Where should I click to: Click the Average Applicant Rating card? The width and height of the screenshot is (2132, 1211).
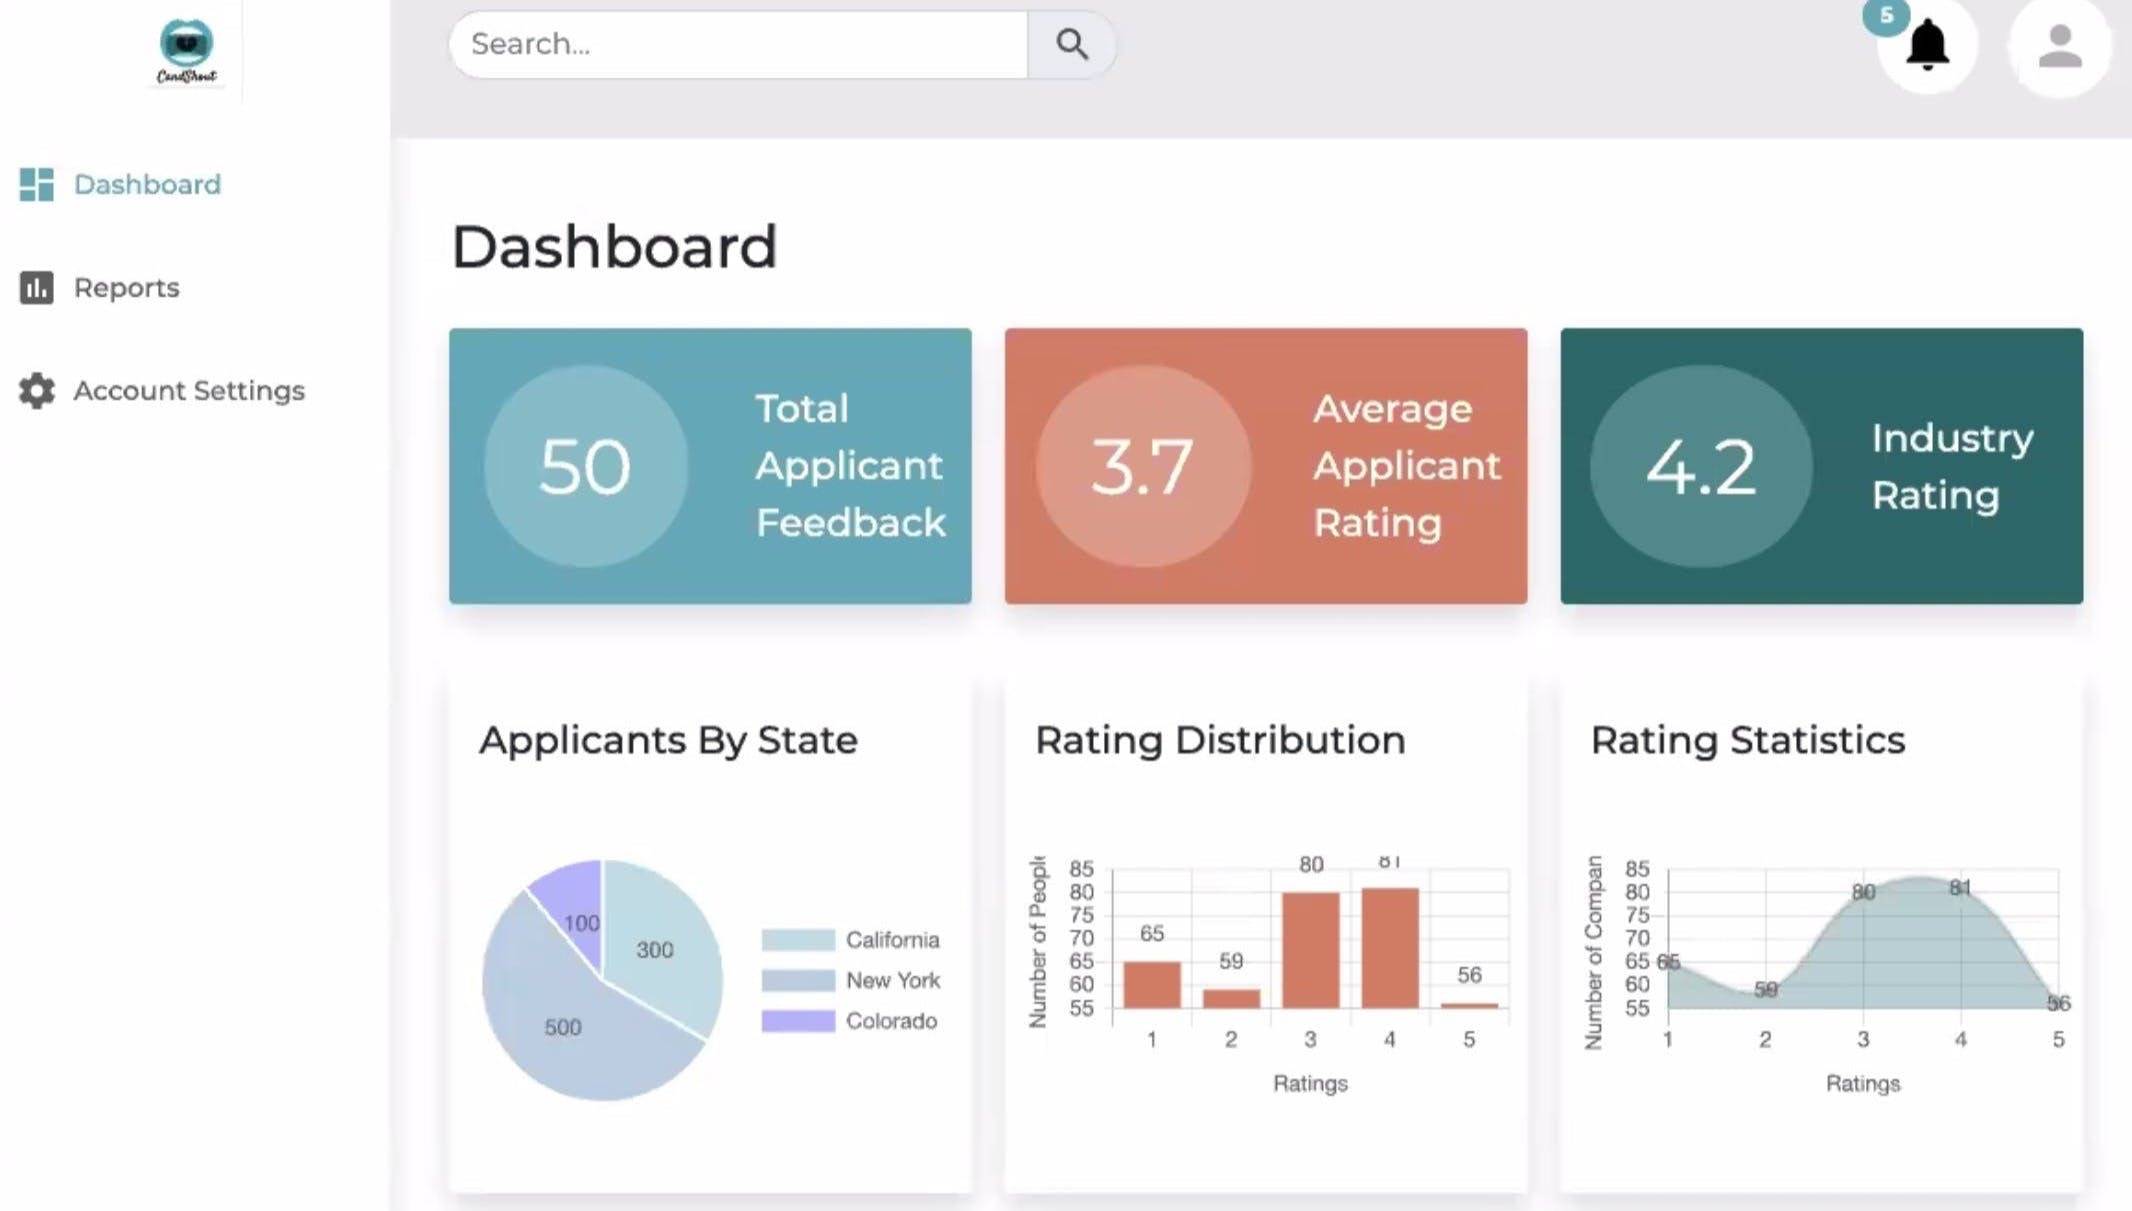pos(1265,466)
